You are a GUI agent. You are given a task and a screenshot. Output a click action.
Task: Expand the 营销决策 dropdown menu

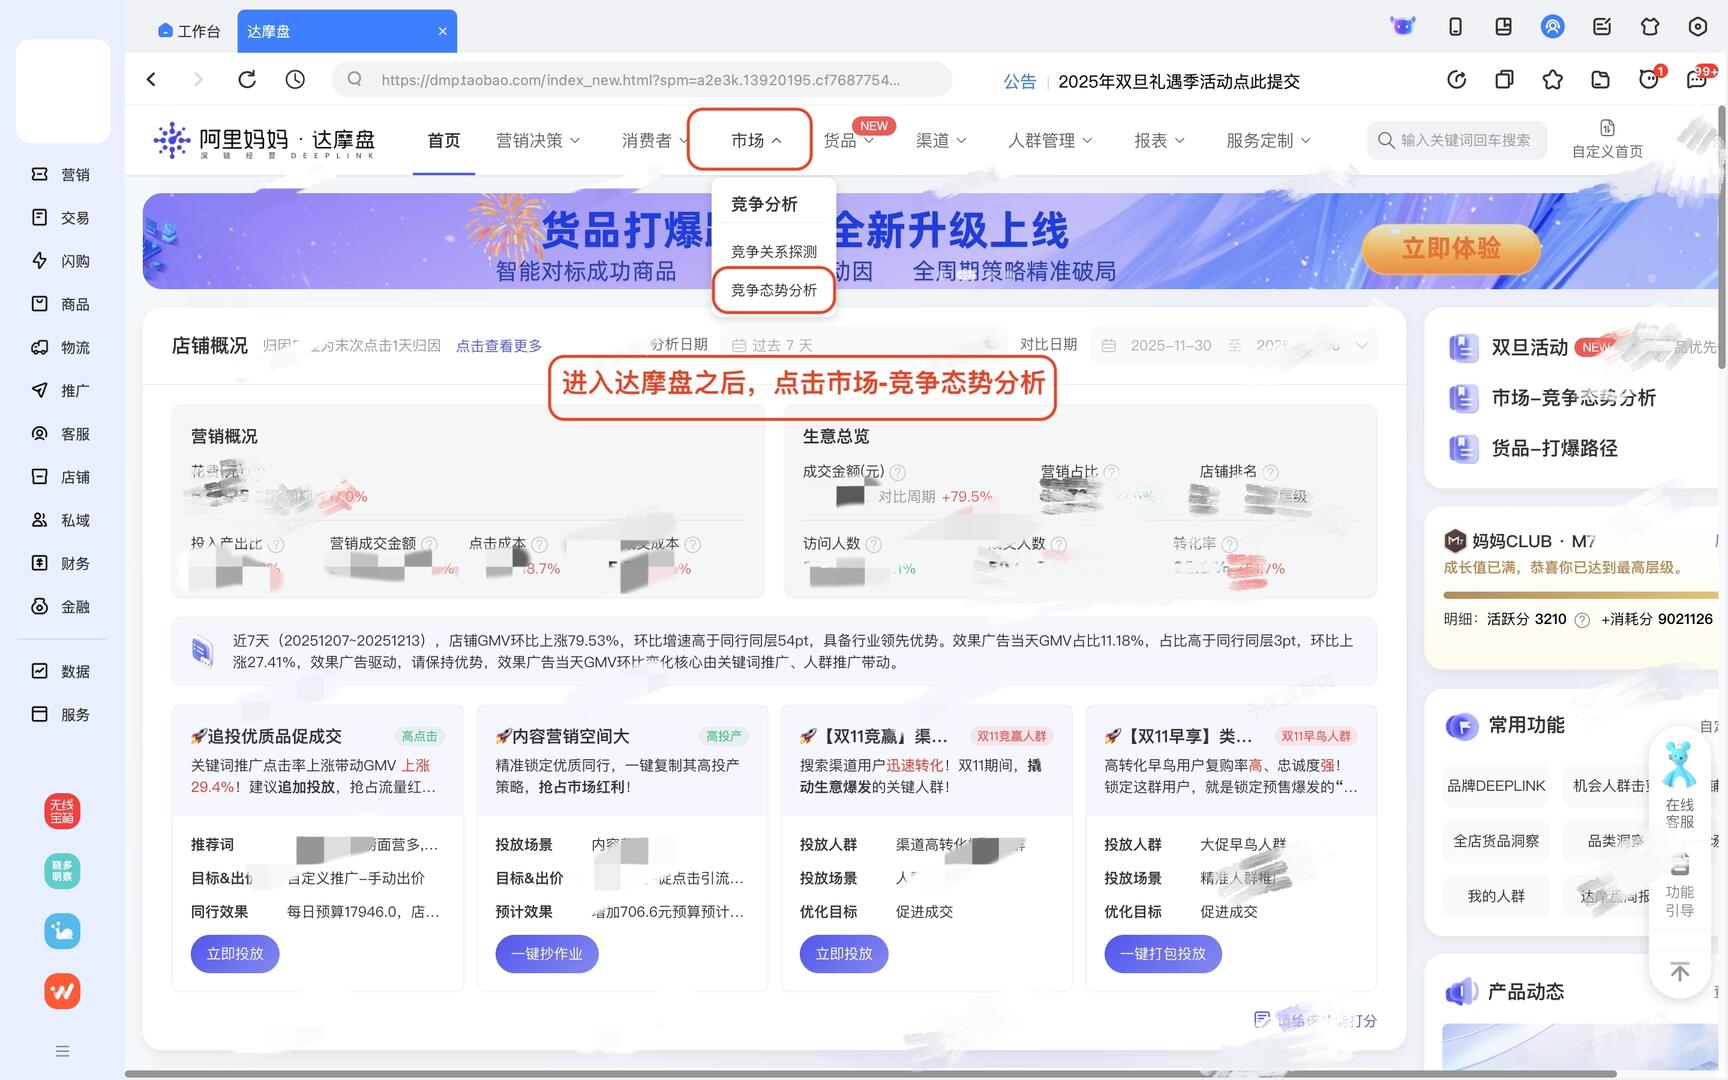[x=538, y=141]
